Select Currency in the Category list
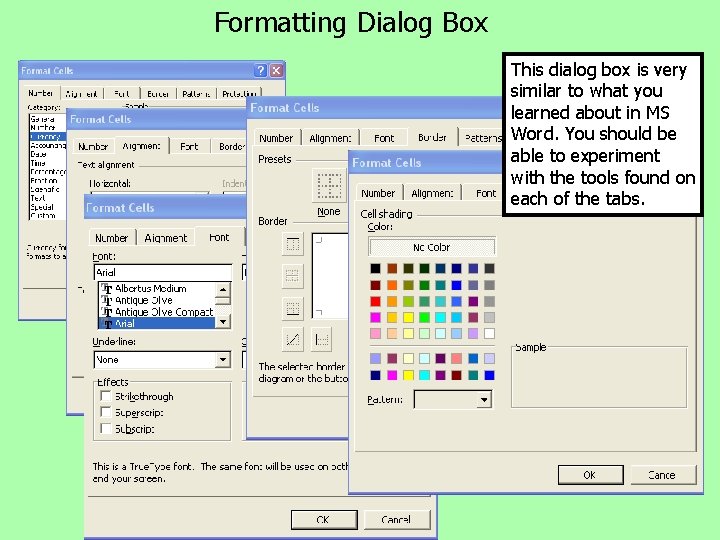This screenshot has height=540, width=720. 48,136
